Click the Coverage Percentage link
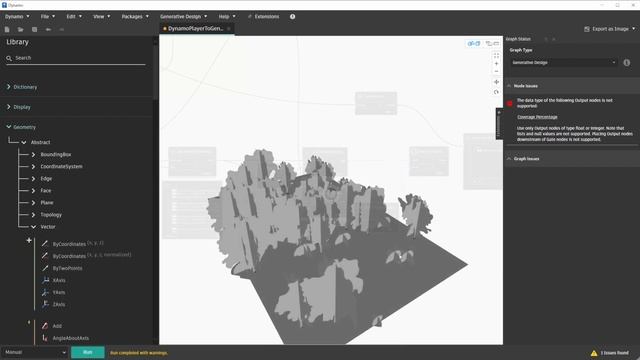 click(x=537, y=117)
